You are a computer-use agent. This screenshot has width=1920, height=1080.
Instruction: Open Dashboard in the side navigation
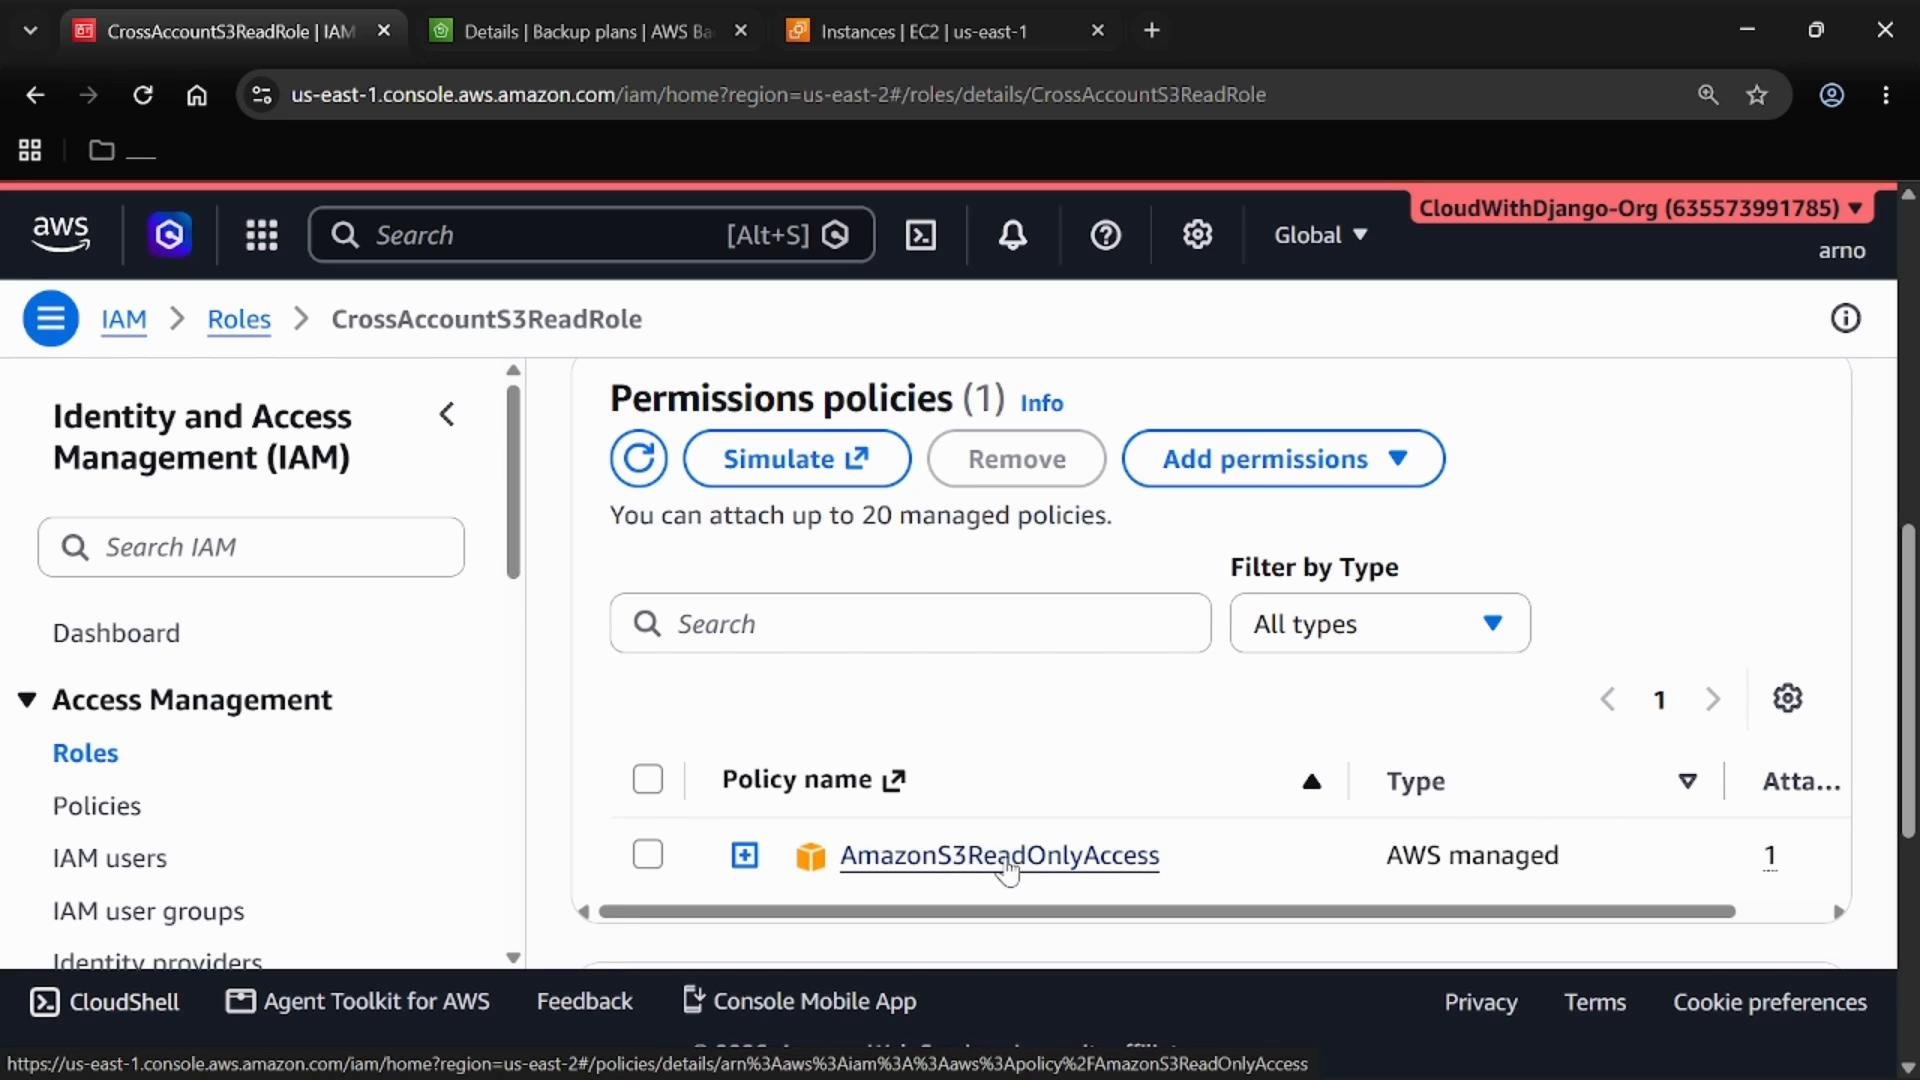(x=116, y=633)
